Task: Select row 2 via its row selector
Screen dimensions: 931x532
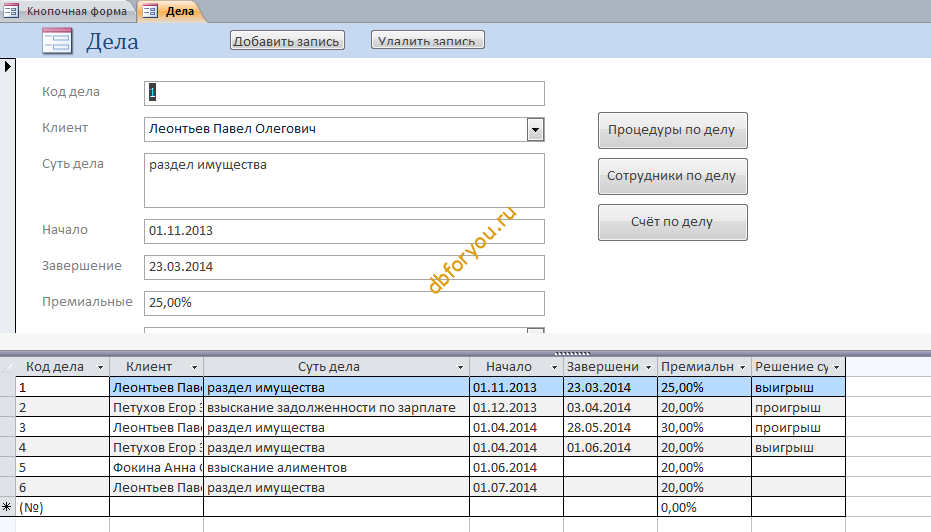Action: 7,407
